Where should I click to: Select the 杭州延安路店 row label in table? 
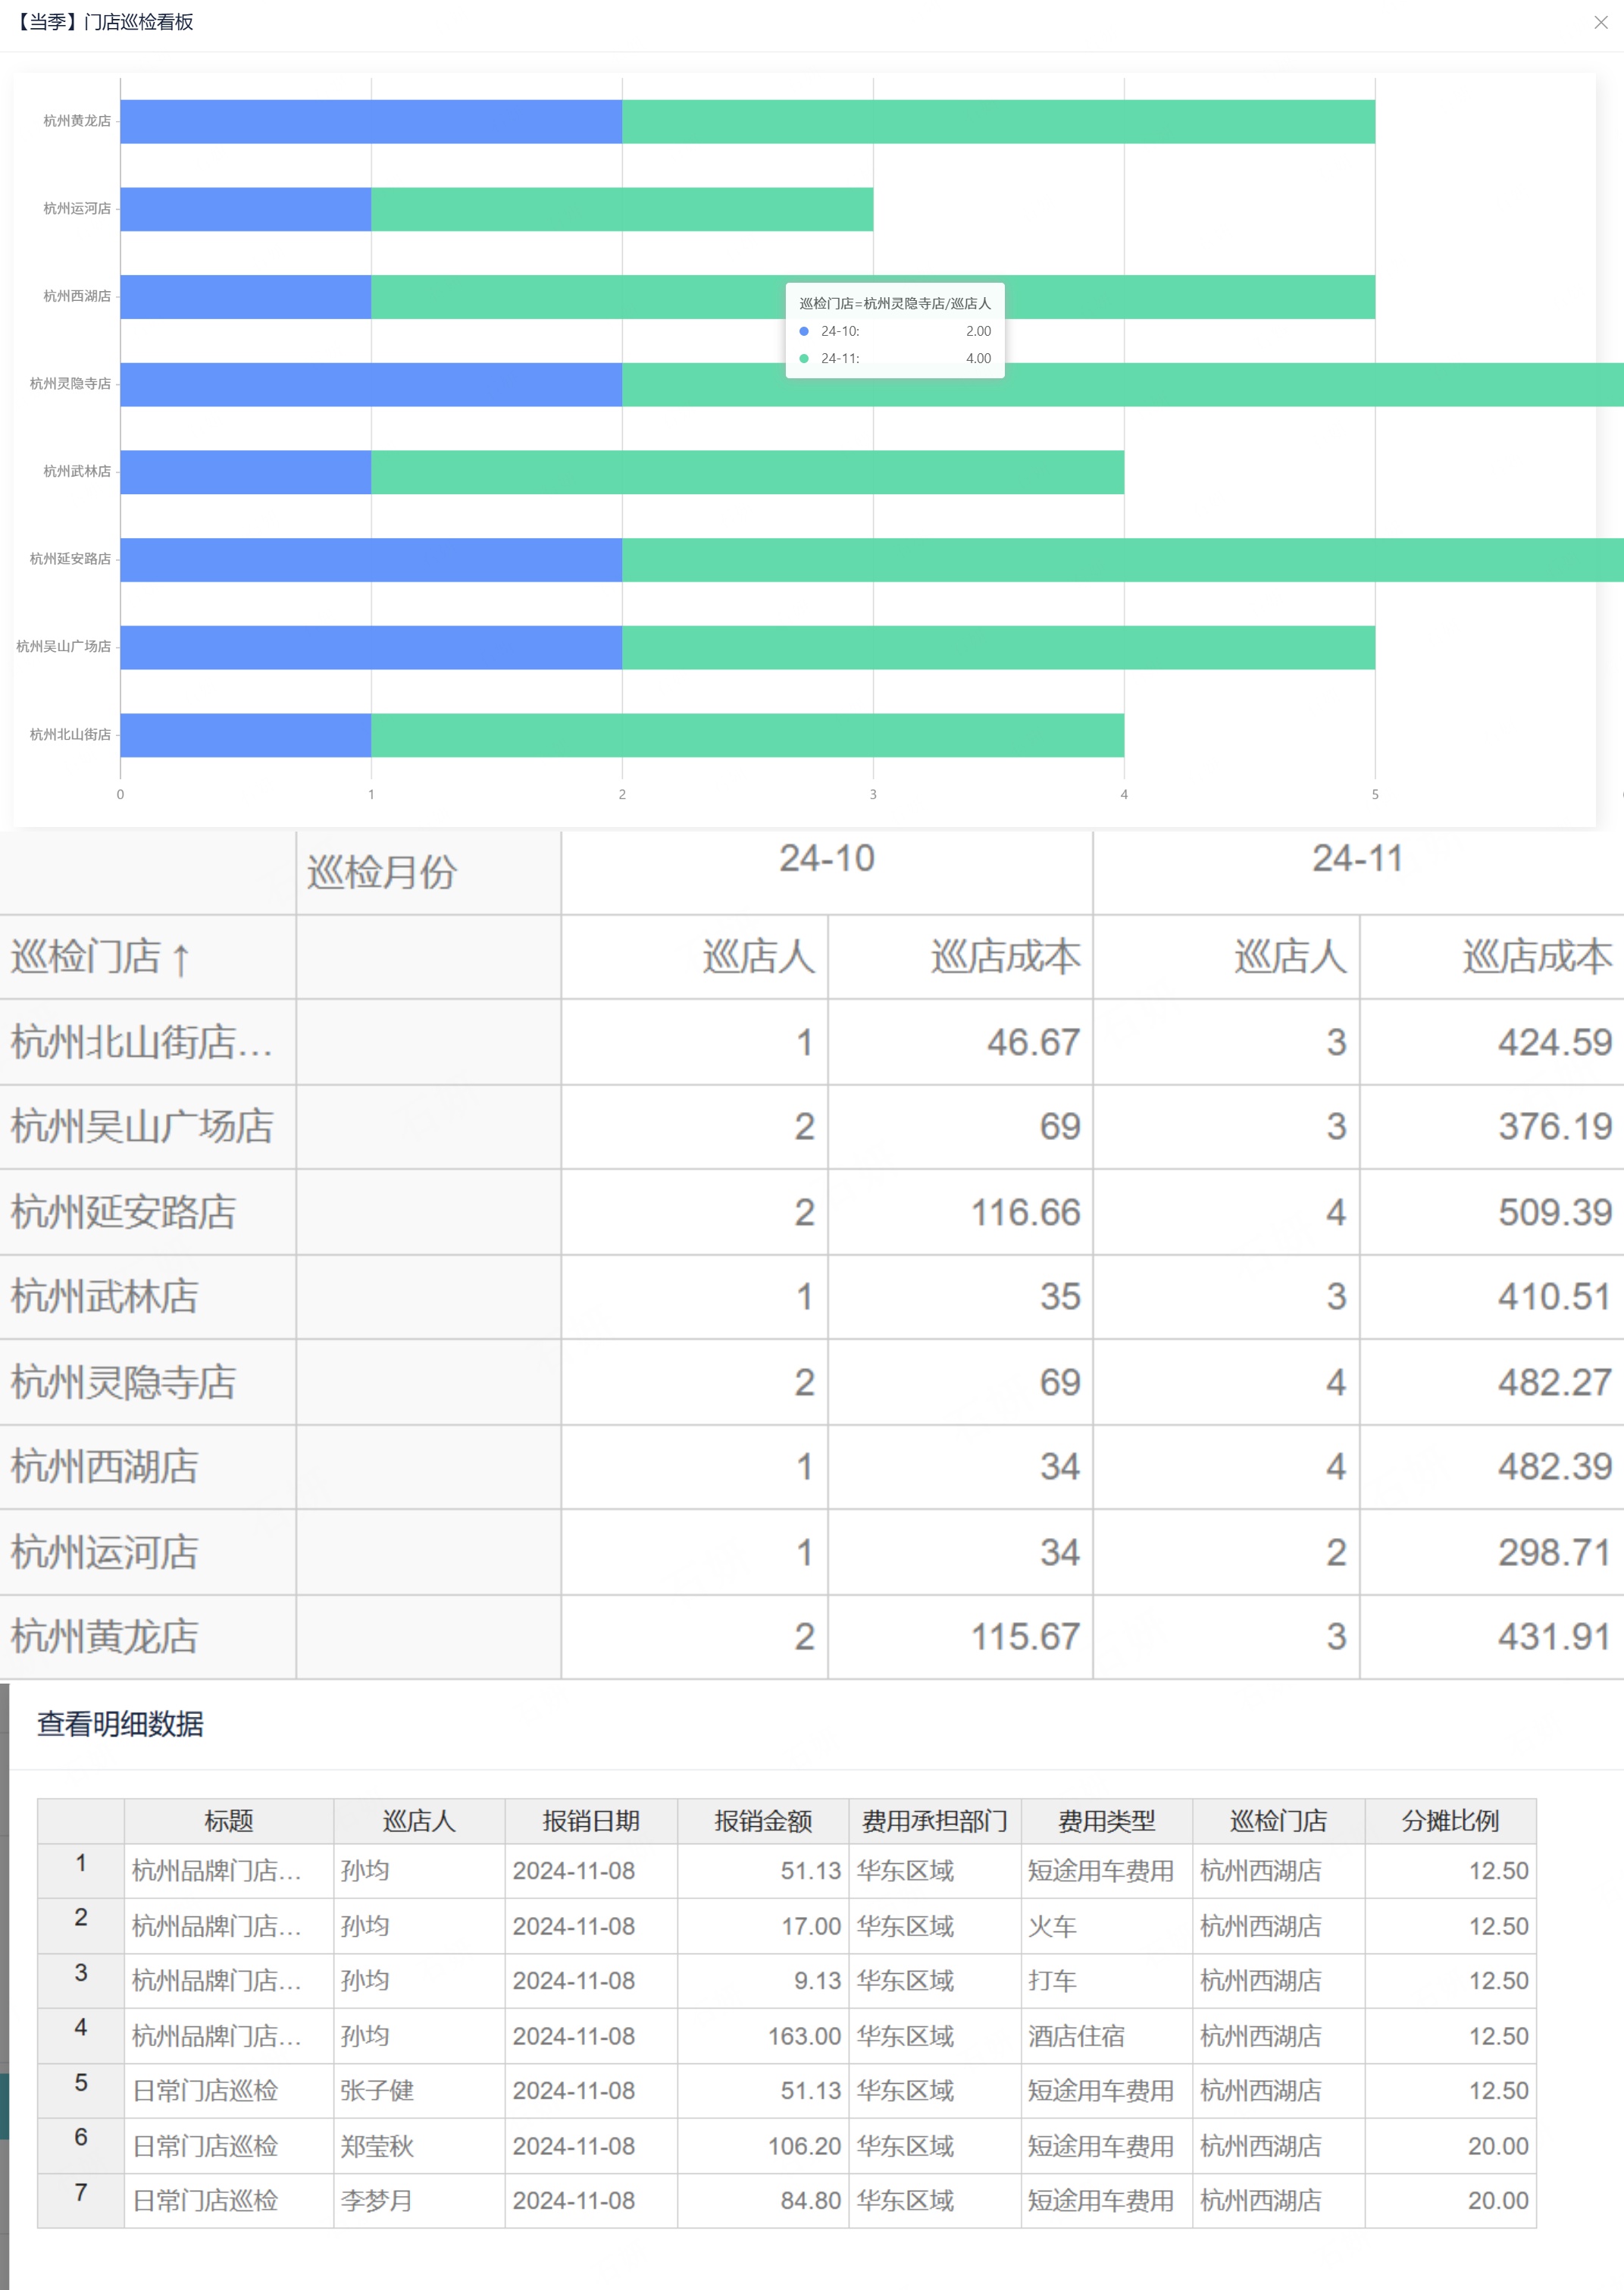123,1212
